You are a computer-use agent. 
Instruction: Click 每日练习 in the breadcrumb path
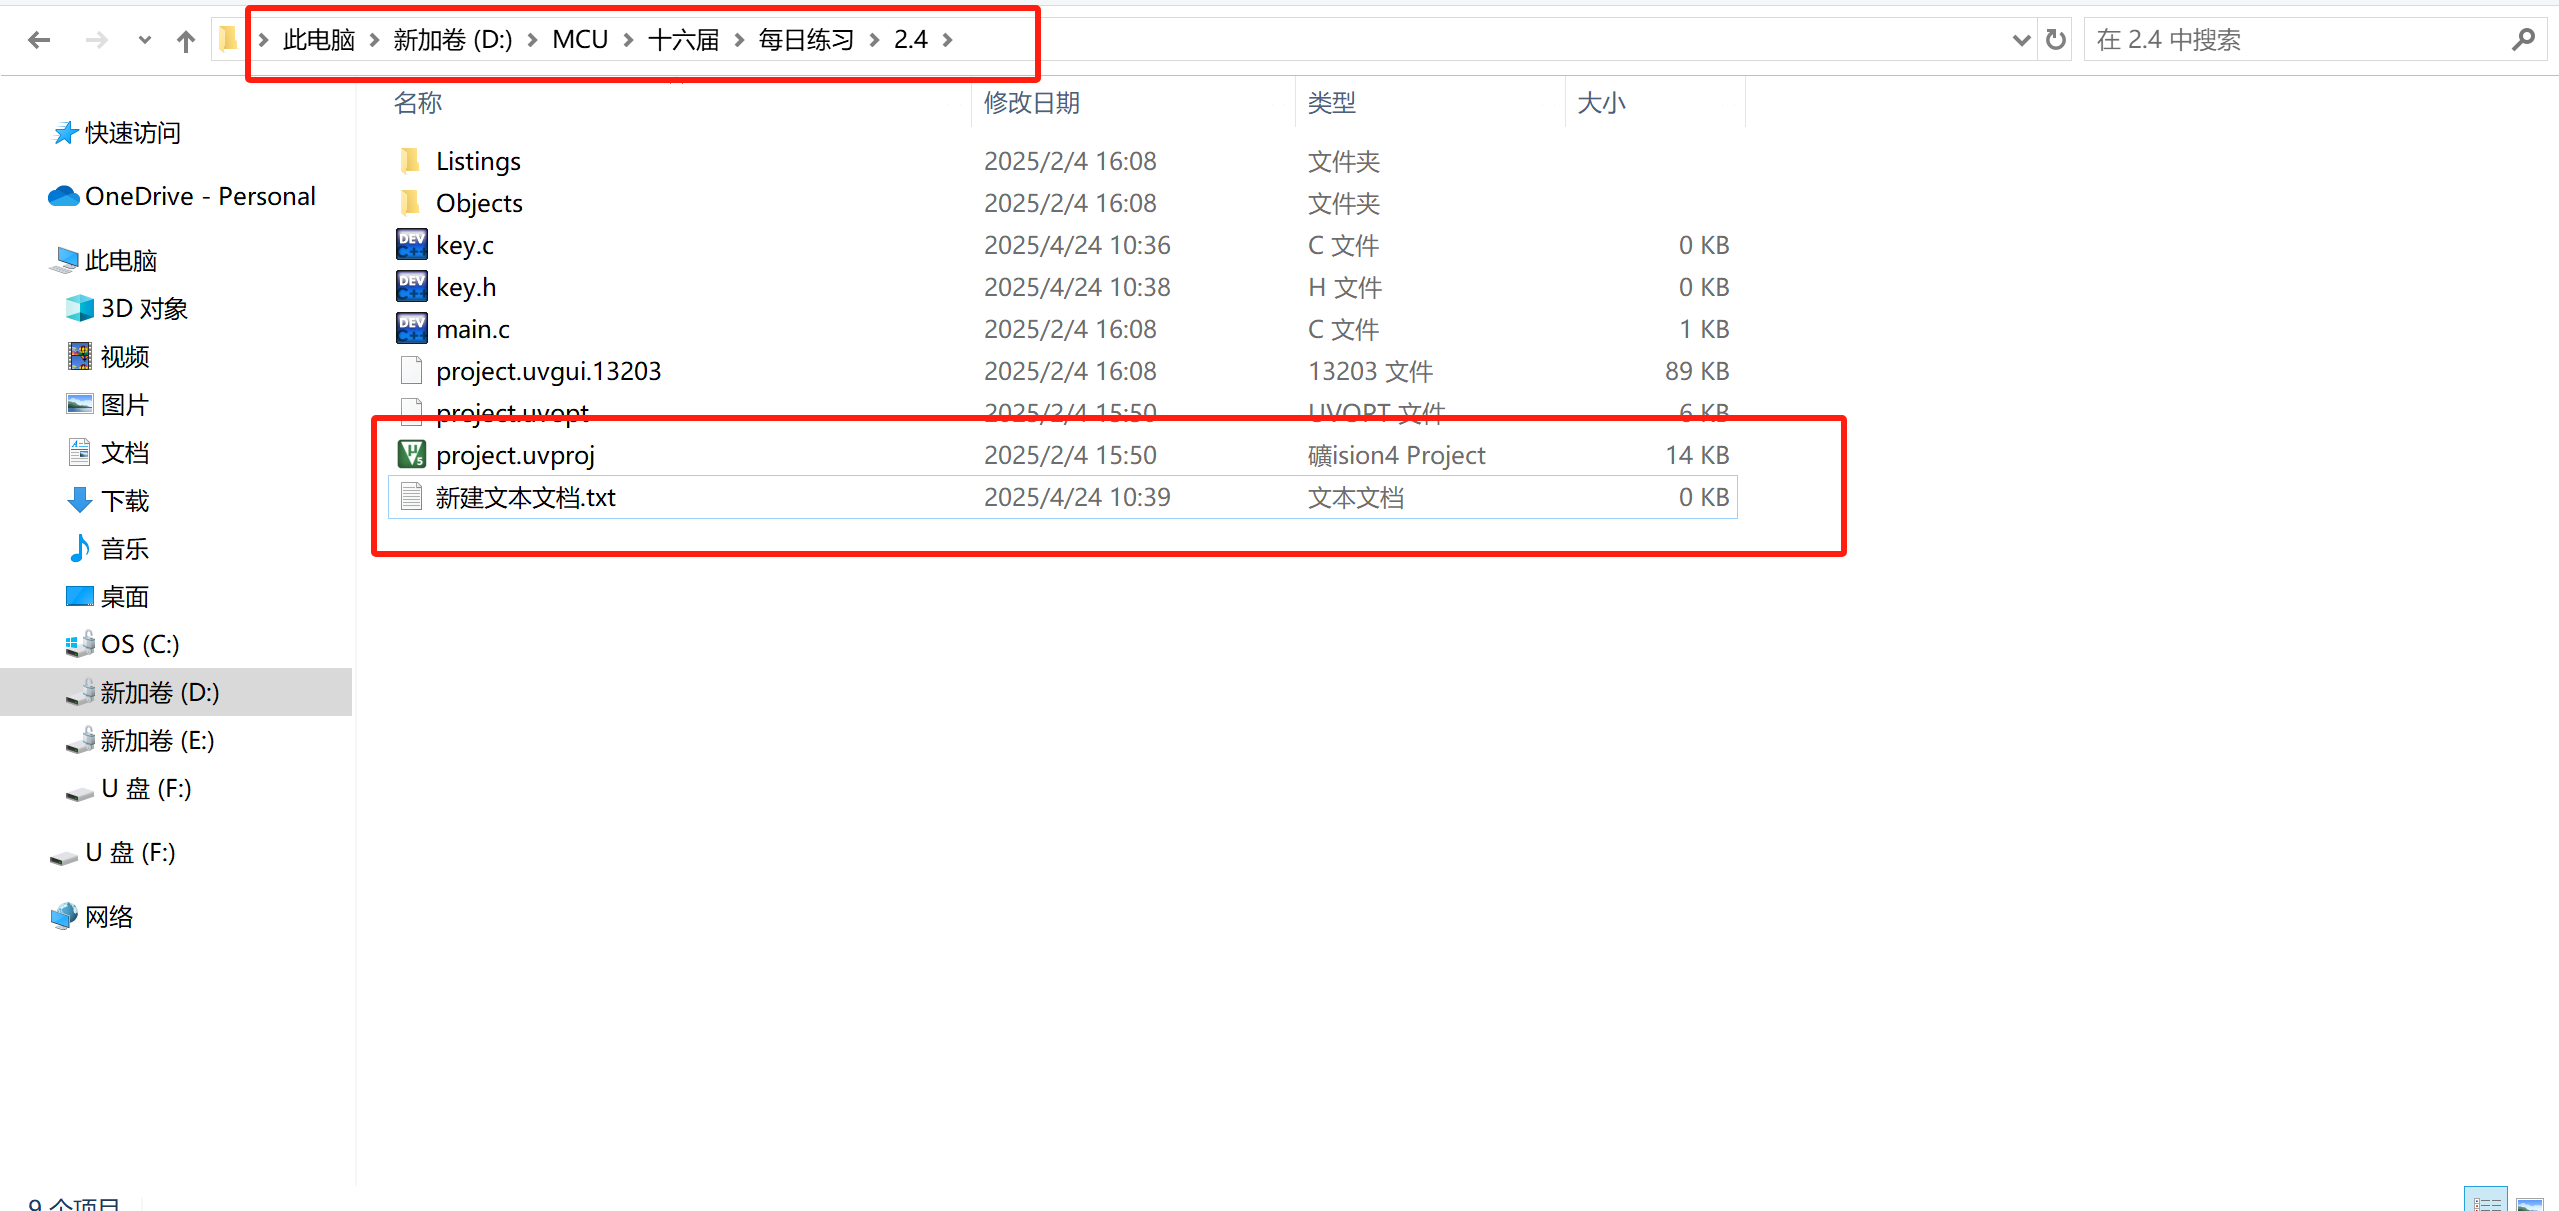[806, 40]
